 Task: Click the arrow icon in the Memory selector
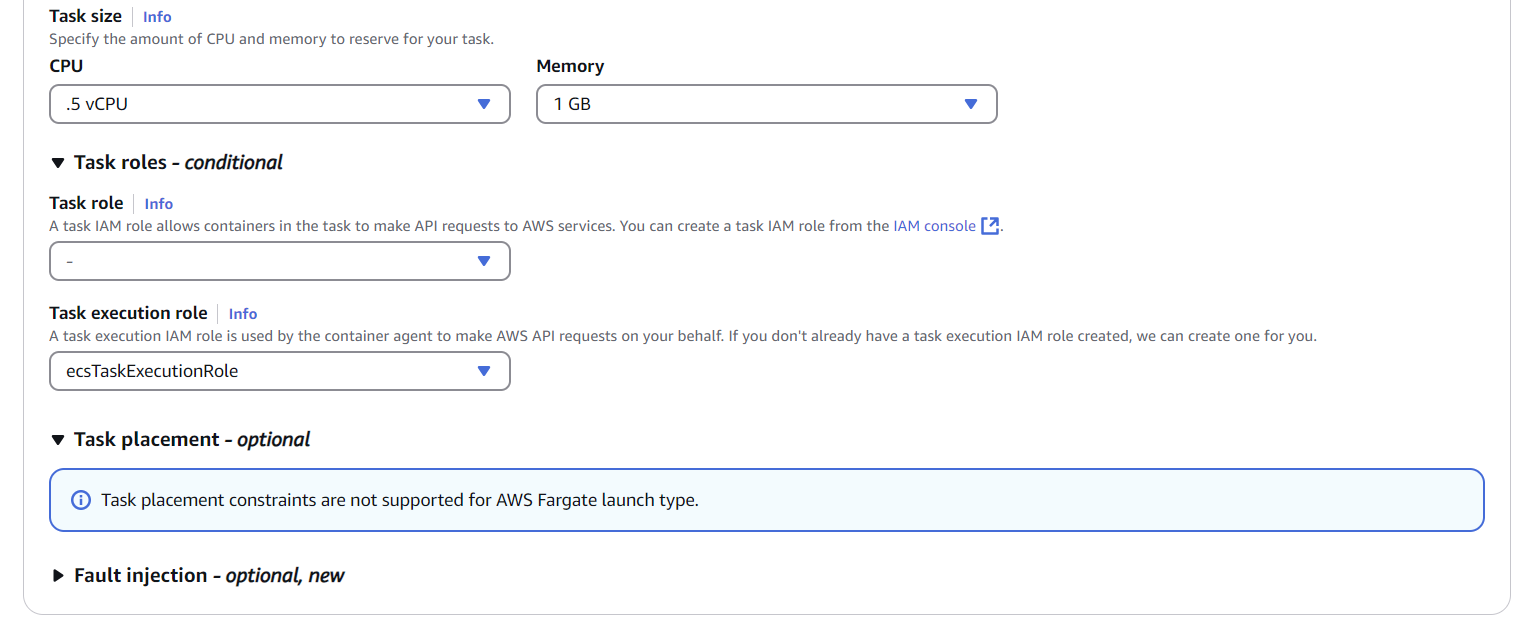click(x=970, y=104)
